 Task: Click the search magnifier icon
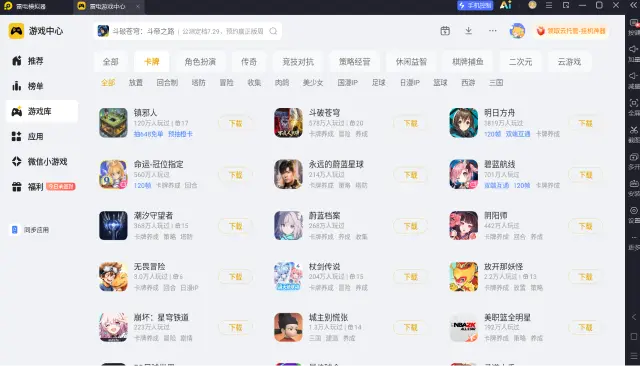(273, 31)
